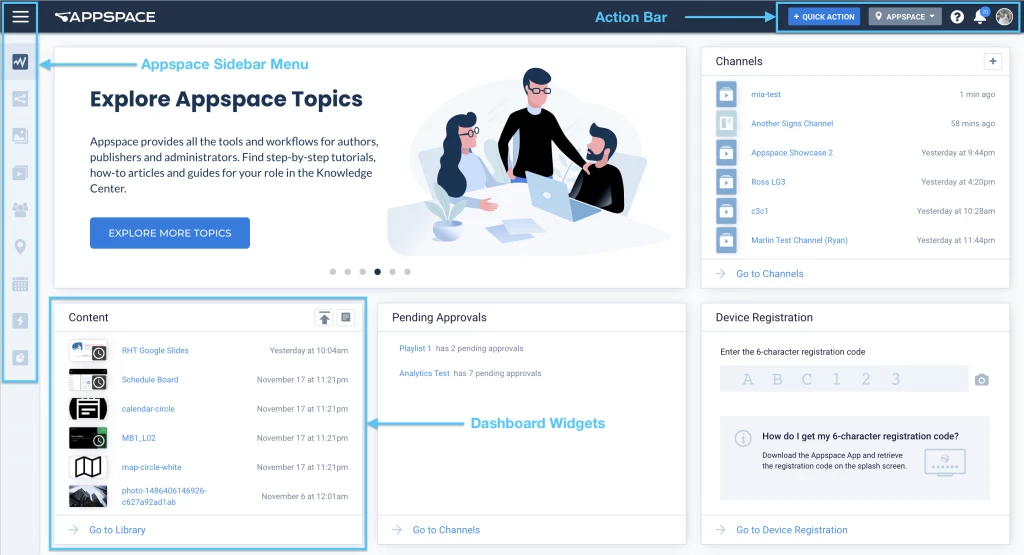
Task: Click Go to Device Registration link
Action: pos(792,530)
